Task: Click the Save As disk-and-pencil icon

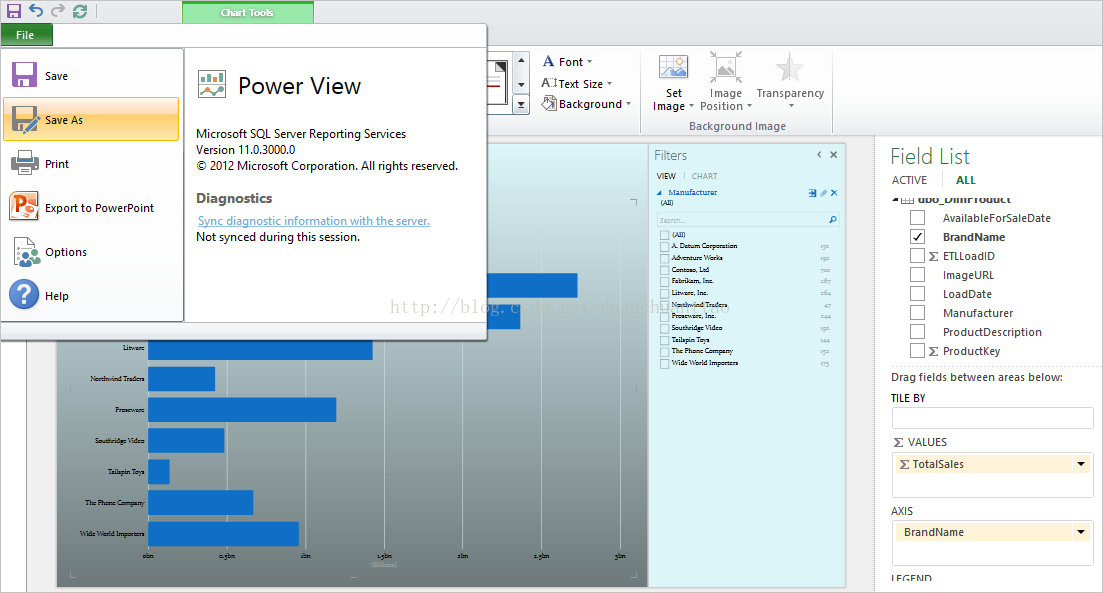Action: click(x=25, y=120)
